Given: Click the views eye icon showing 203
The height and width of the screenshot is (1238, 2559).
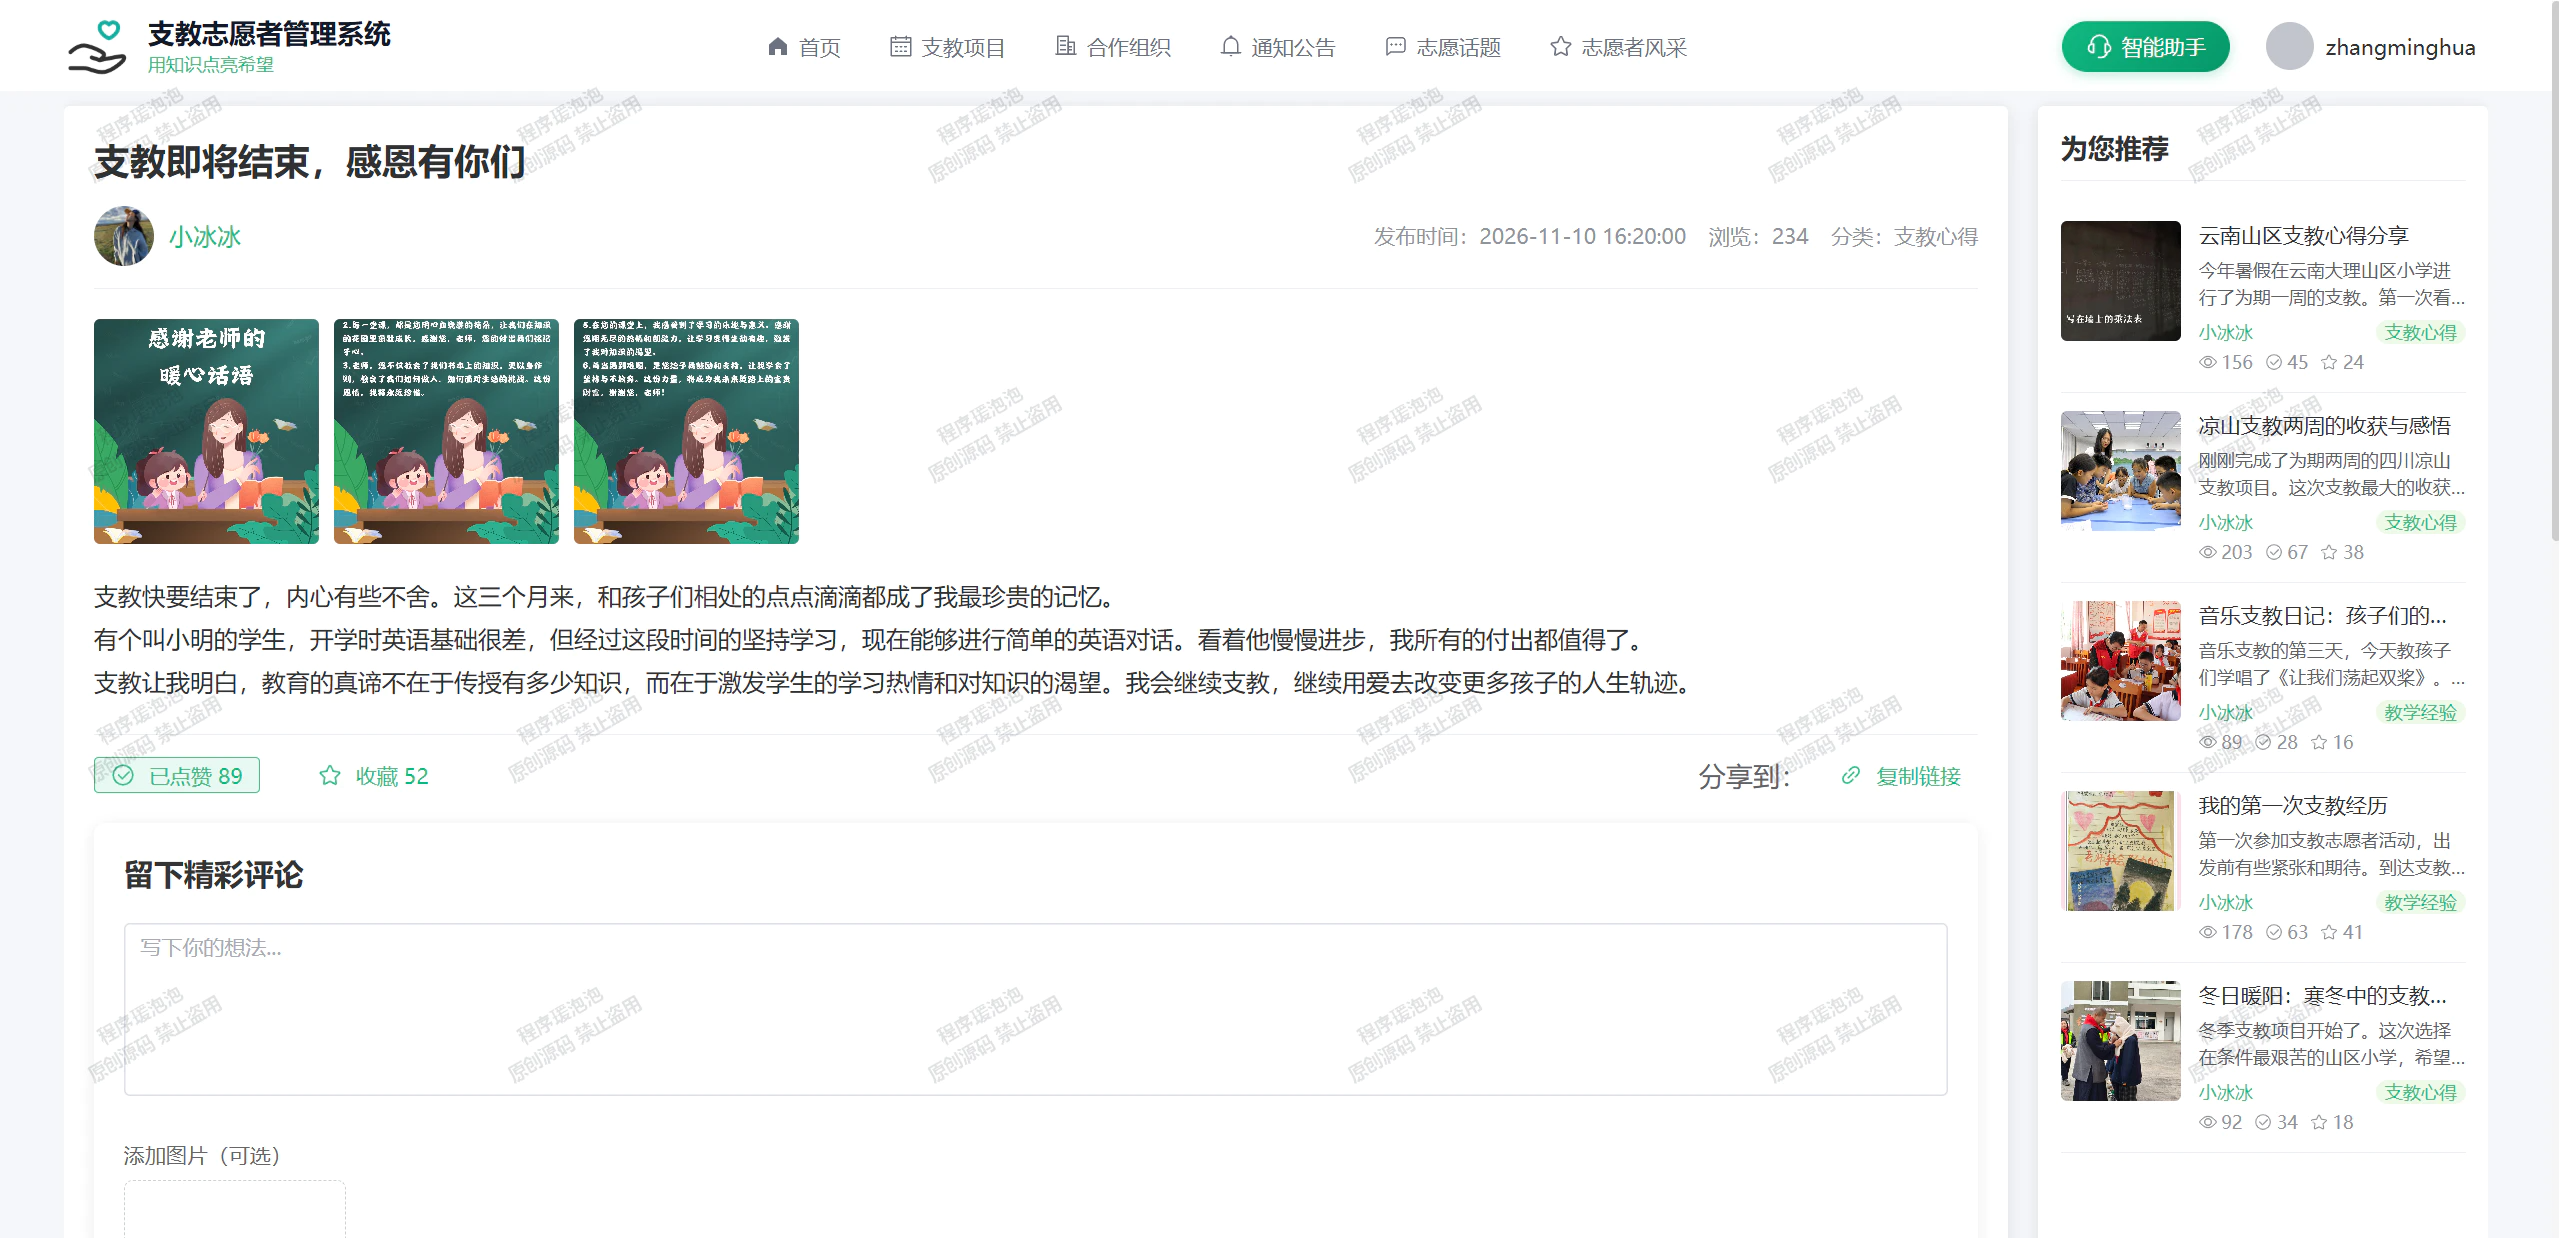Looking at the screenshot, I should click(x=2208, y=552).
